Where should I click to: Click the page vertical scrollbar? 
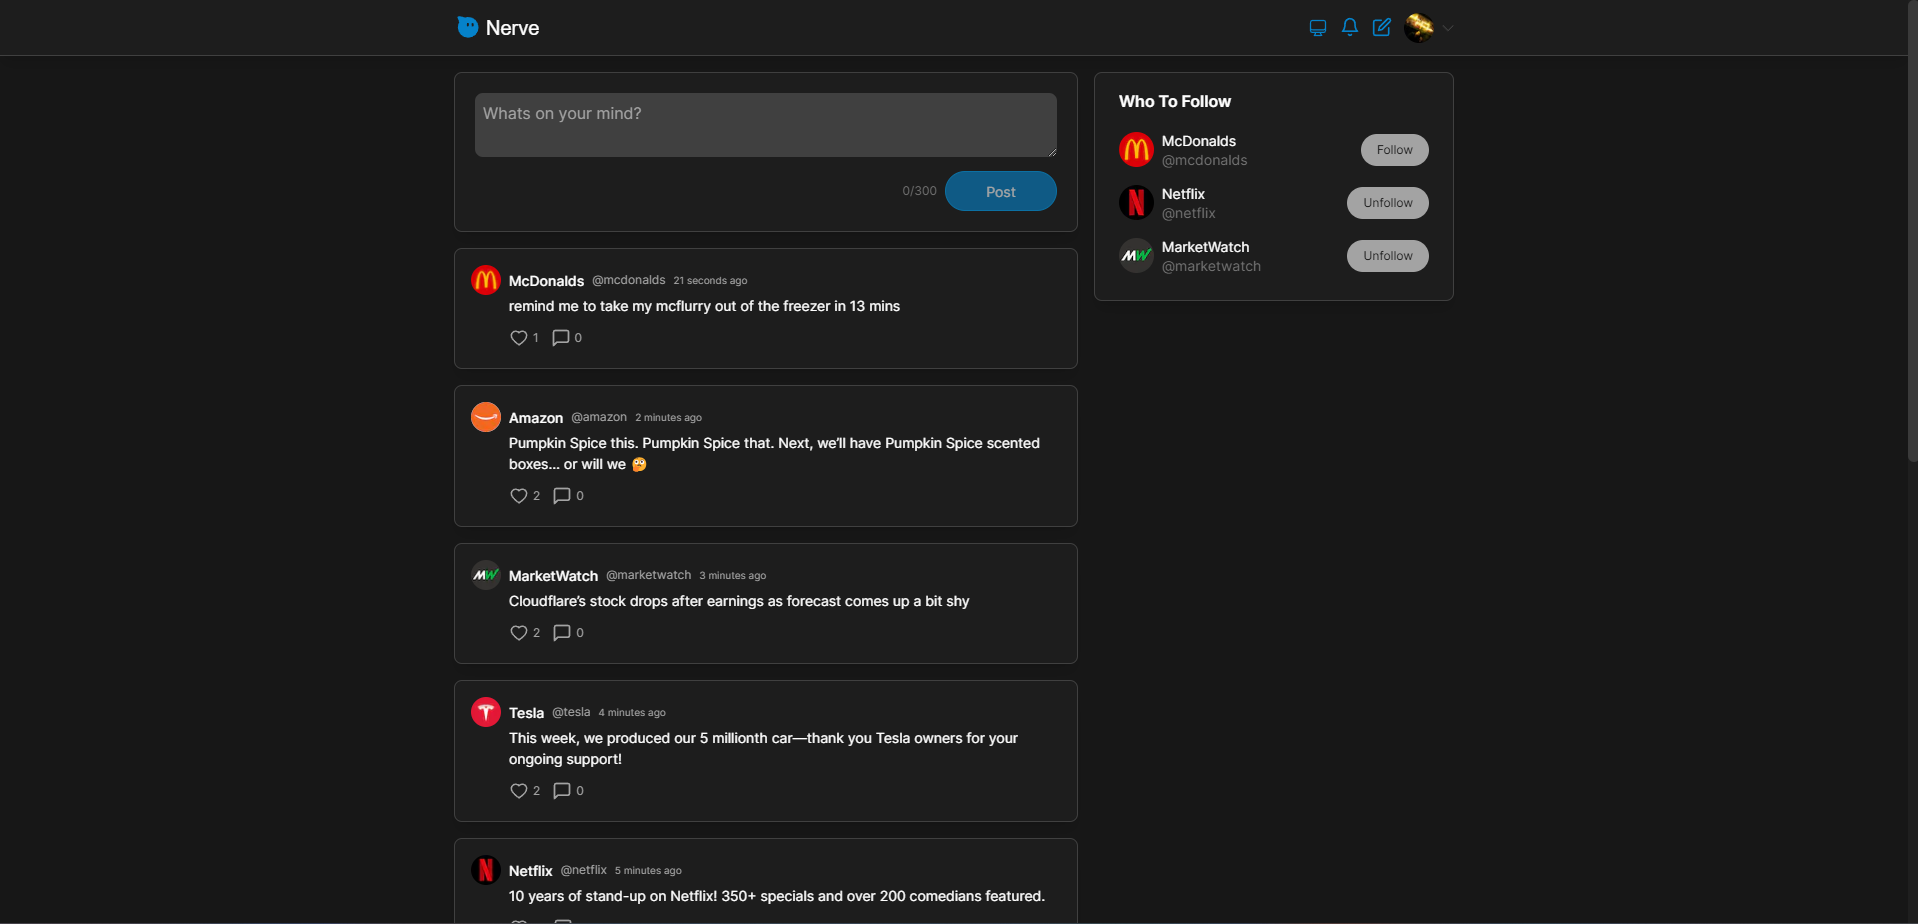1912,230
